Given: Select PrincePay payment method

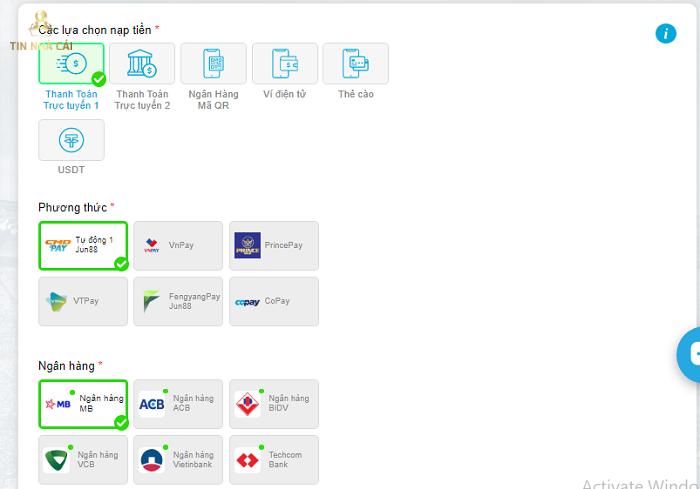Looking at the screenshot, I should (x=273, y=246).
